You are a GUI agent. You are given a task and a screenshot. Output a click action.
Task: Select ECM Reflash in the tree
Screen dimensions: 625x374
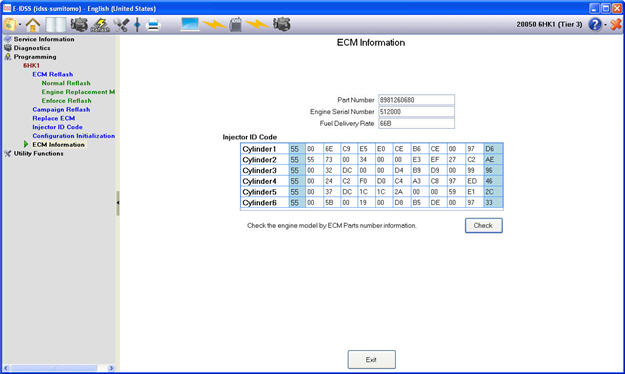pos(53,74)
